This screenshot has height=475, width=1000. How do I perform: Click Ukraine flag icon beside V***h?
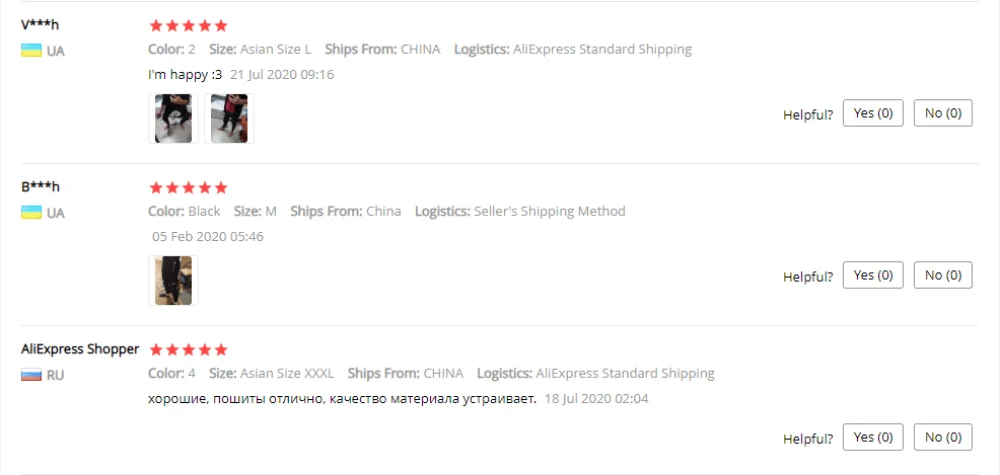31,50
